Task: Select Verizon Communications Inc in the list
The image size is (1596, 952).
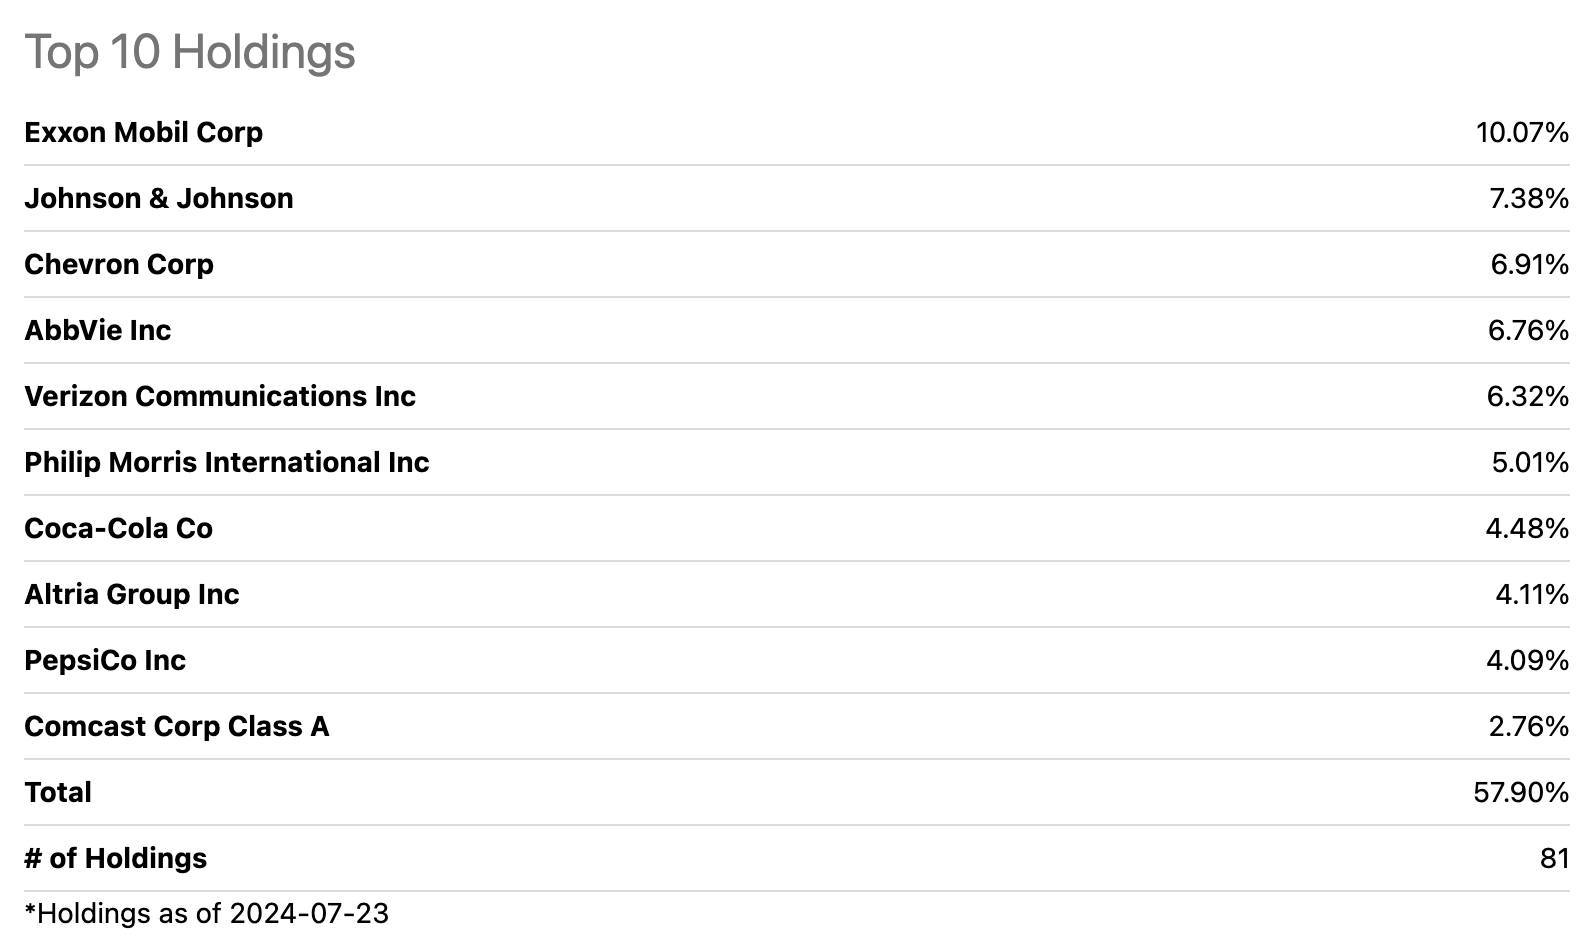Action: coord(219,397)
